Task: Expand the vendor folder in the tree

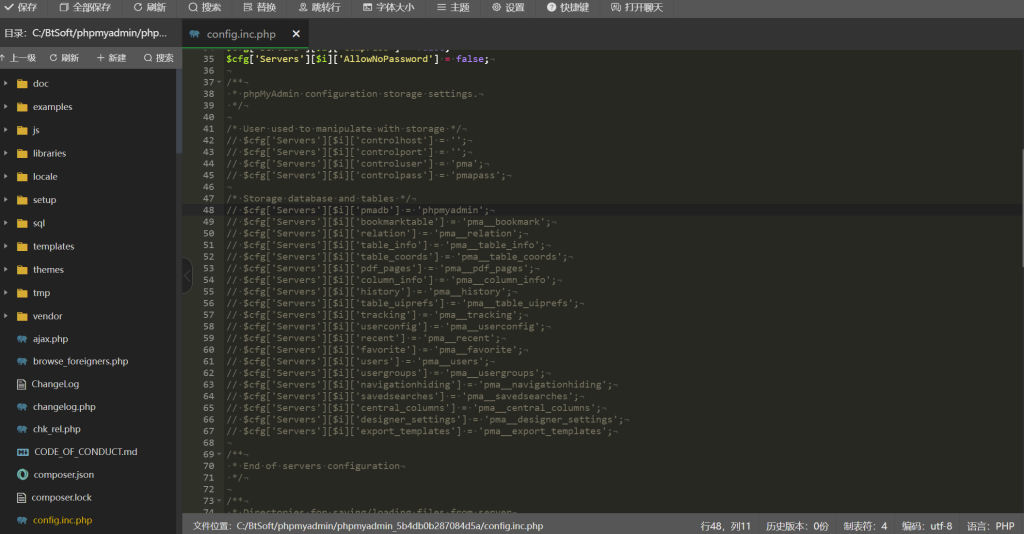Action: click(47, 316)
